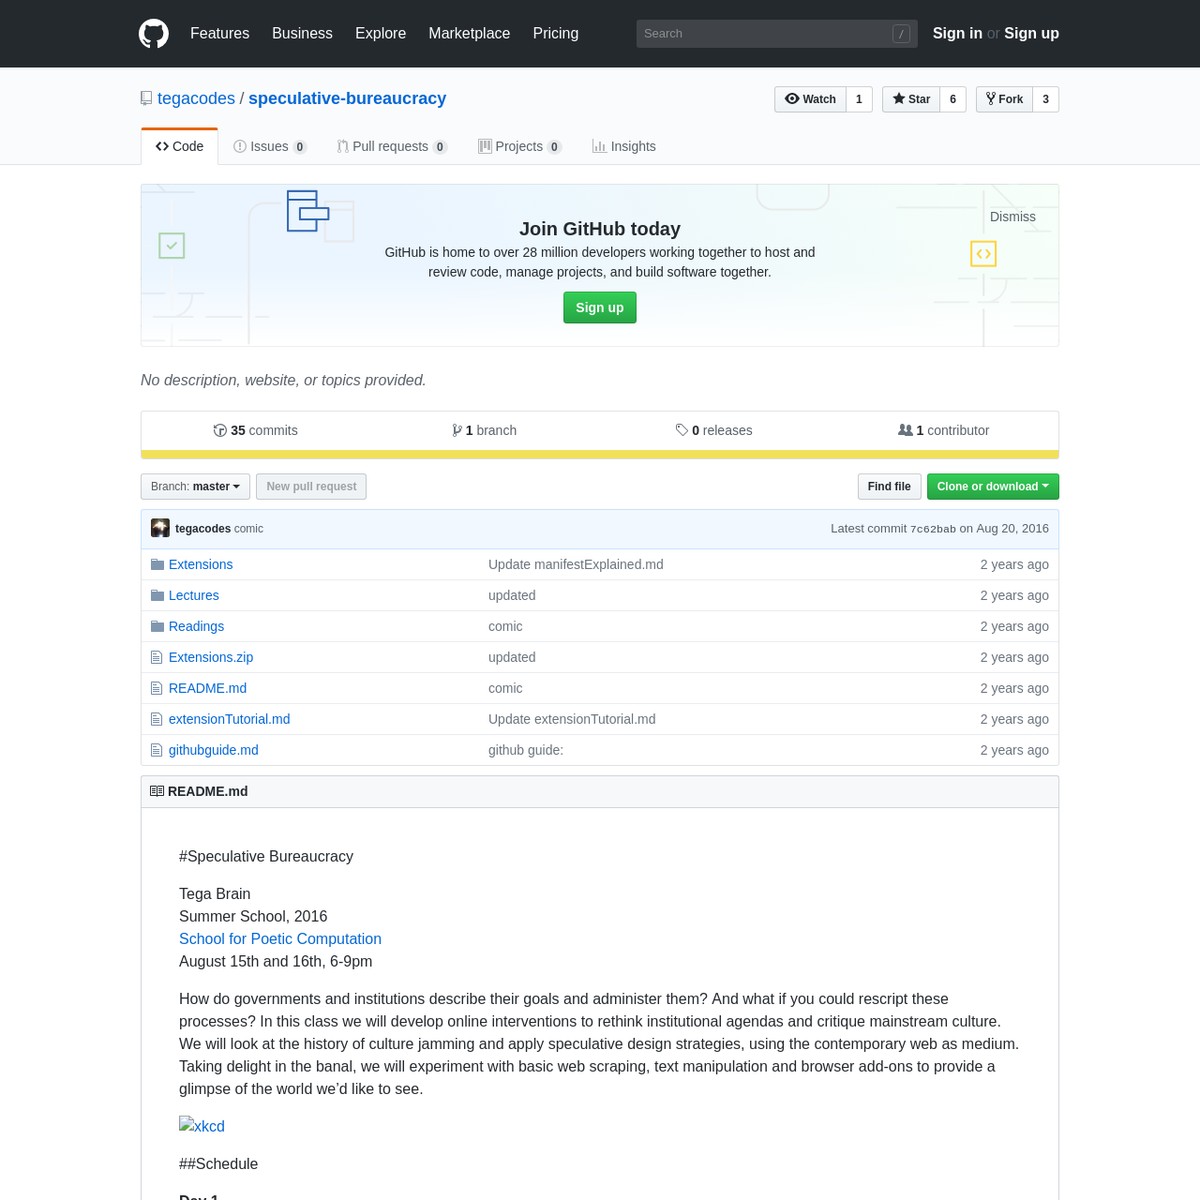Click the green Sign up button
The image size is (1200, 1200).
(x=600, y=307)
